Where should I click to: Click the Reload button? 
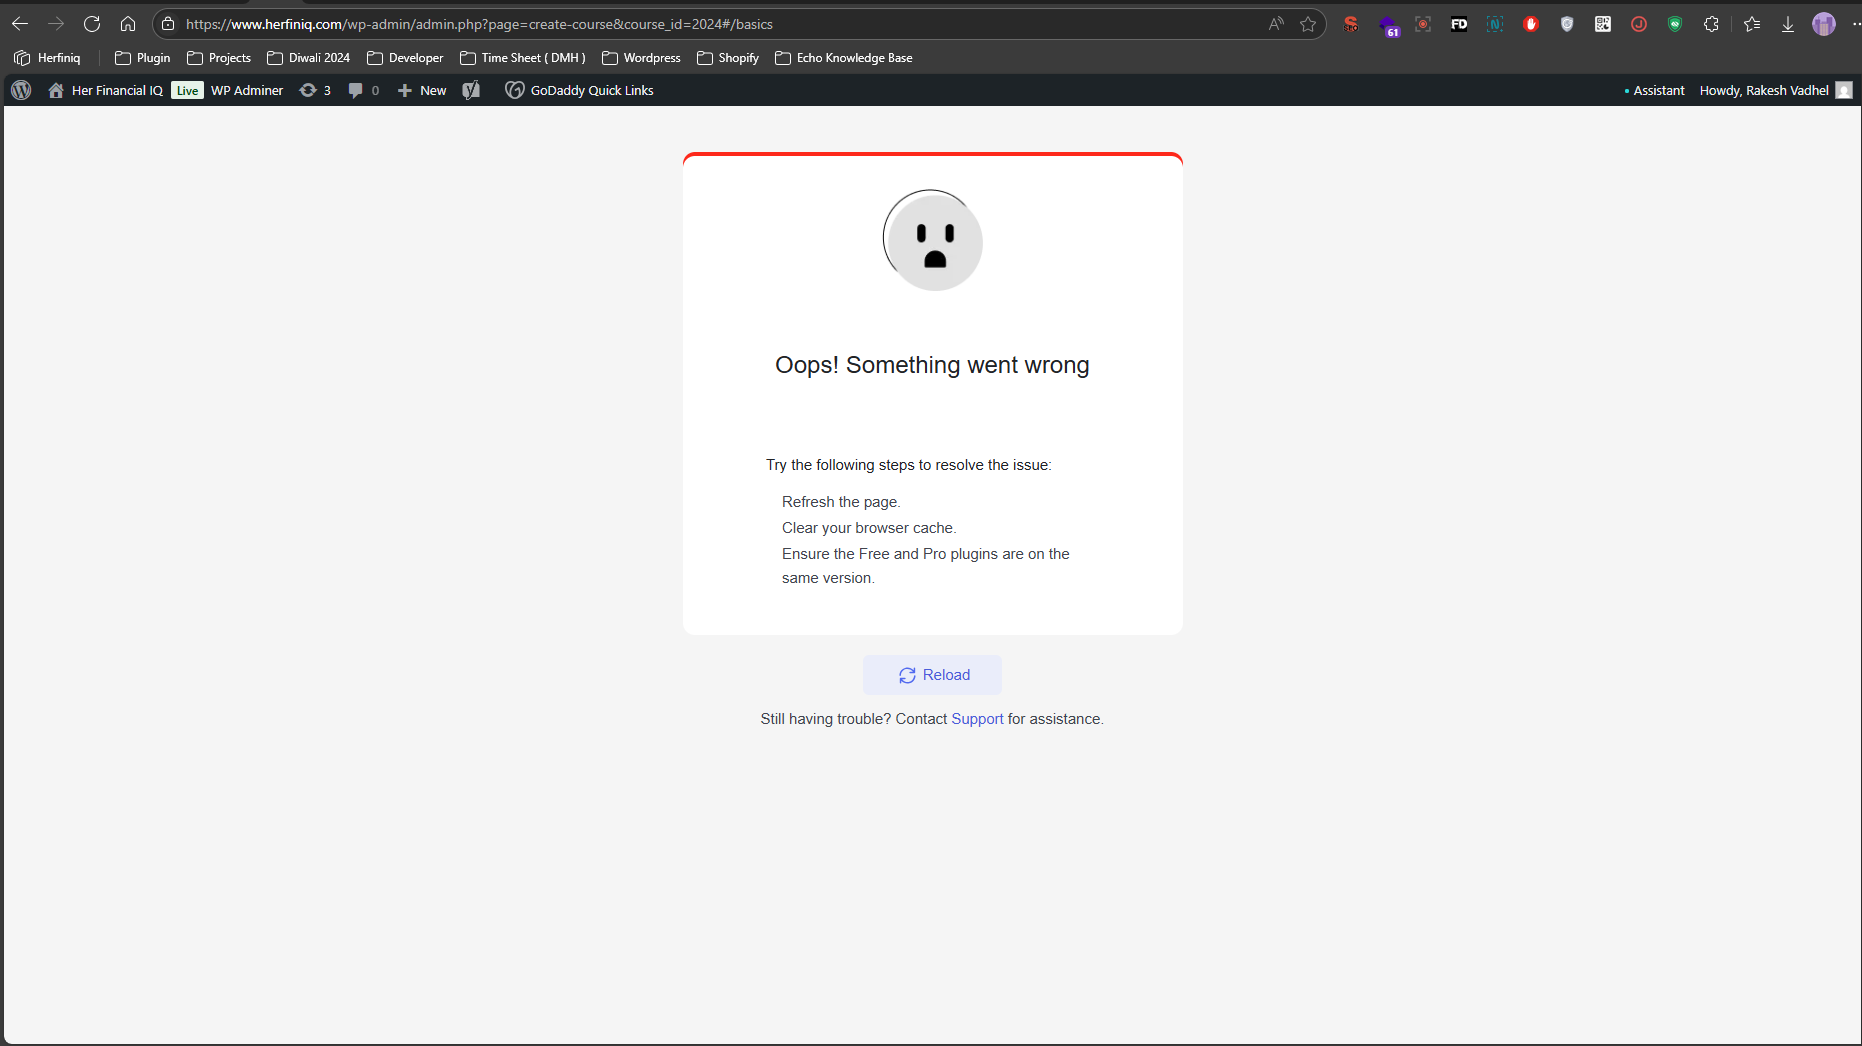[933, 675]
